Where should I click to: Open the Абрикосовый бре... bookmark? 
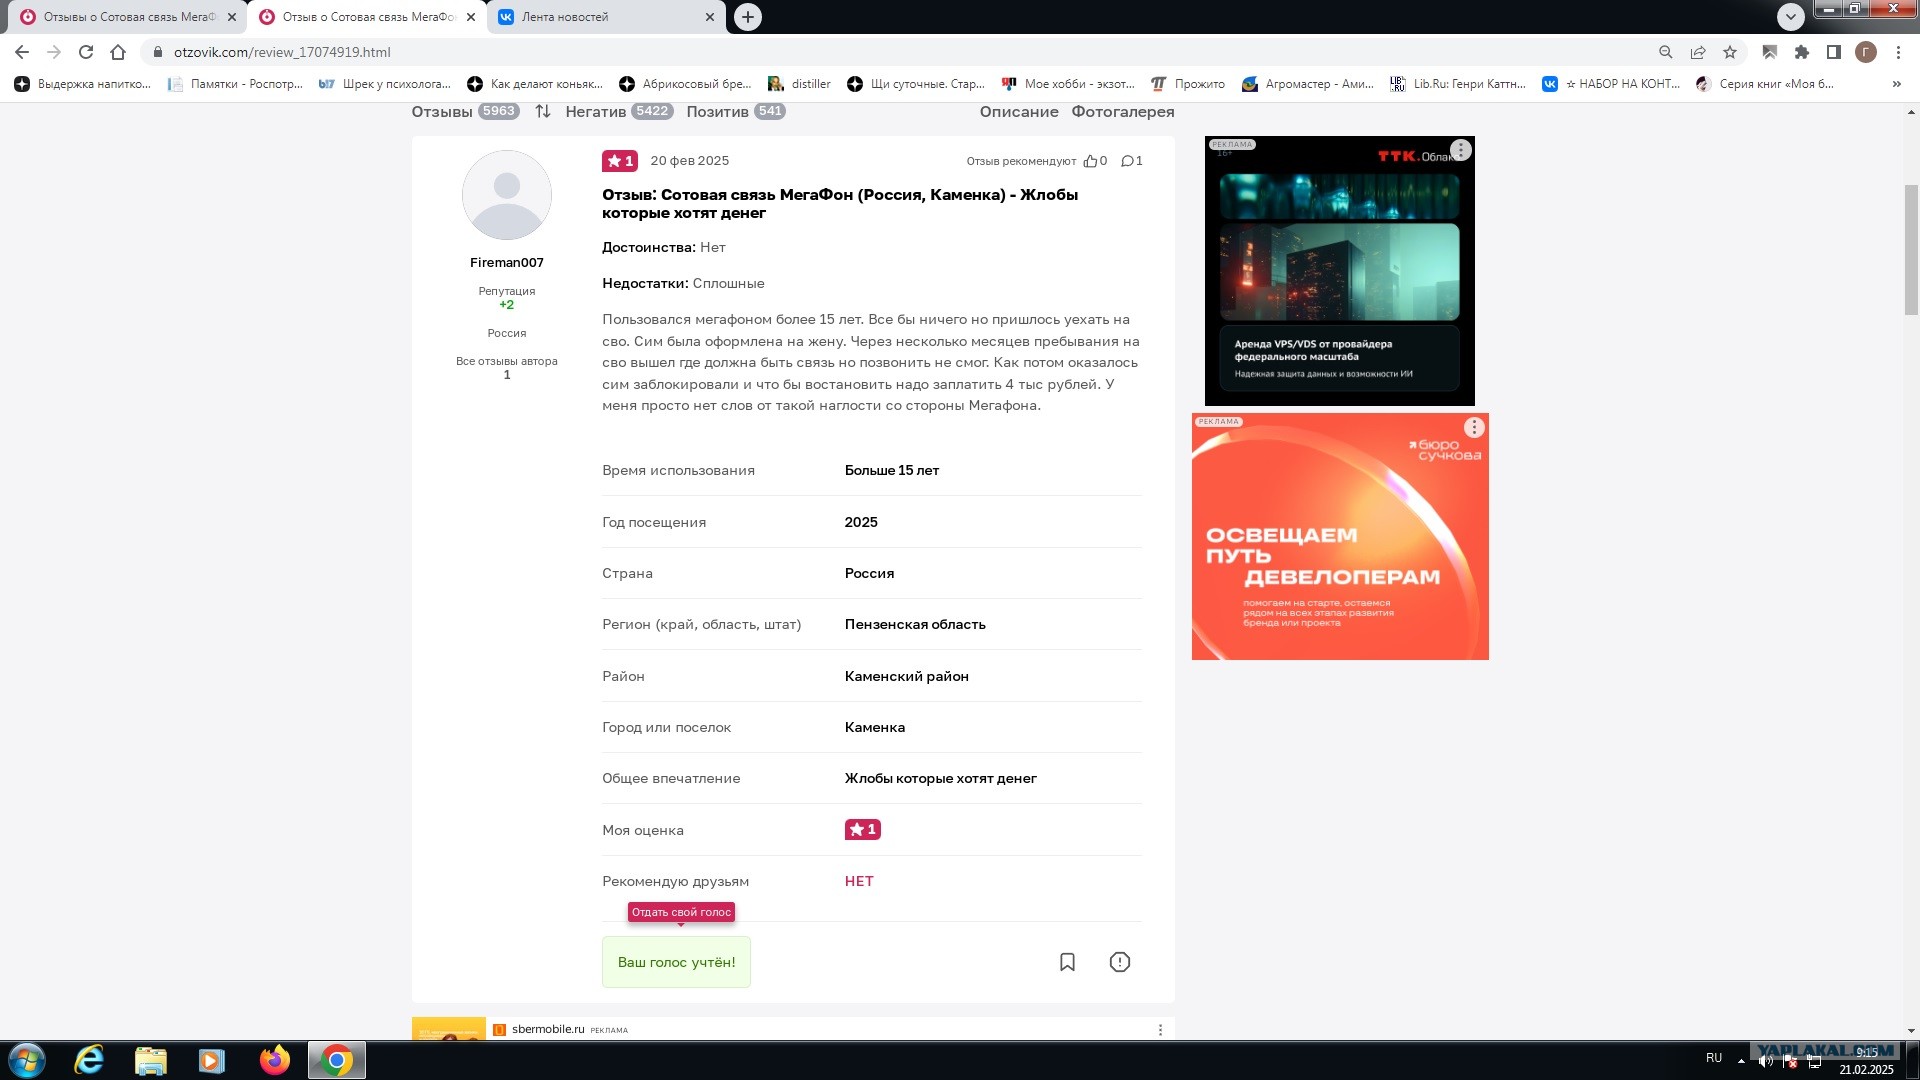click(685, 84)
